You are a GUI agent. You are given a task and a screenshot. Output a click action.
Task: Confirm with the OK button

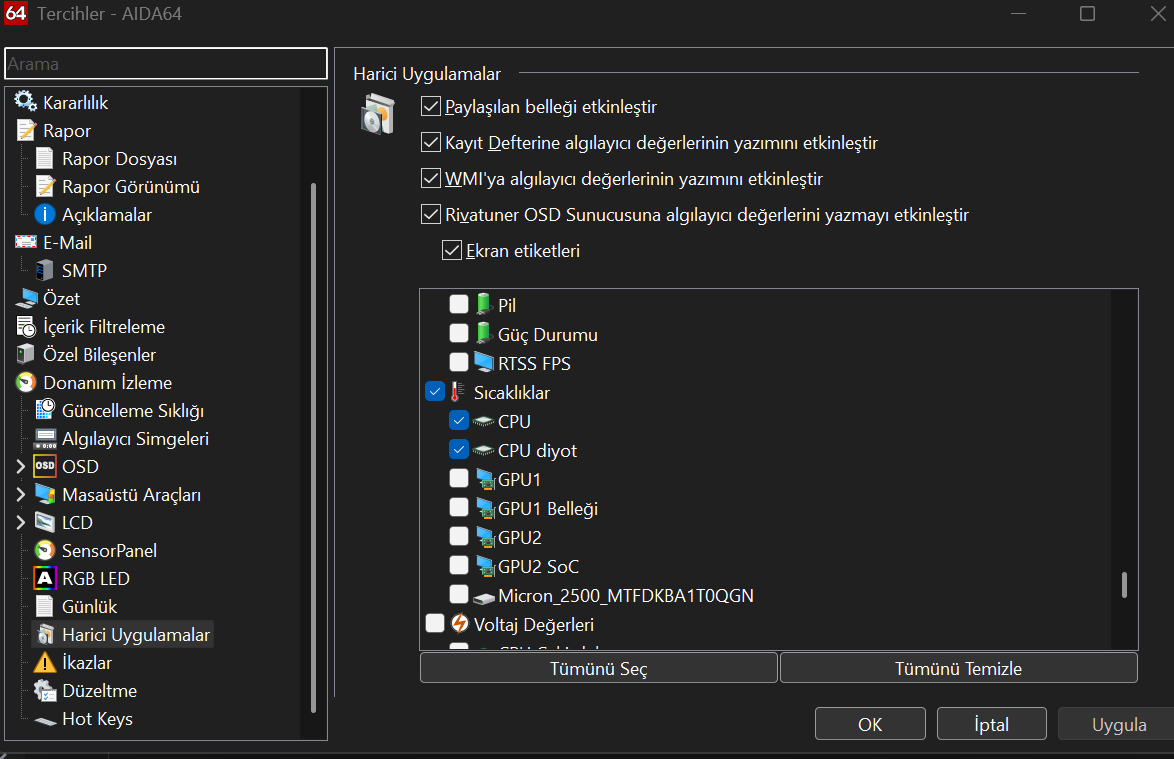(x=870, y=724)
